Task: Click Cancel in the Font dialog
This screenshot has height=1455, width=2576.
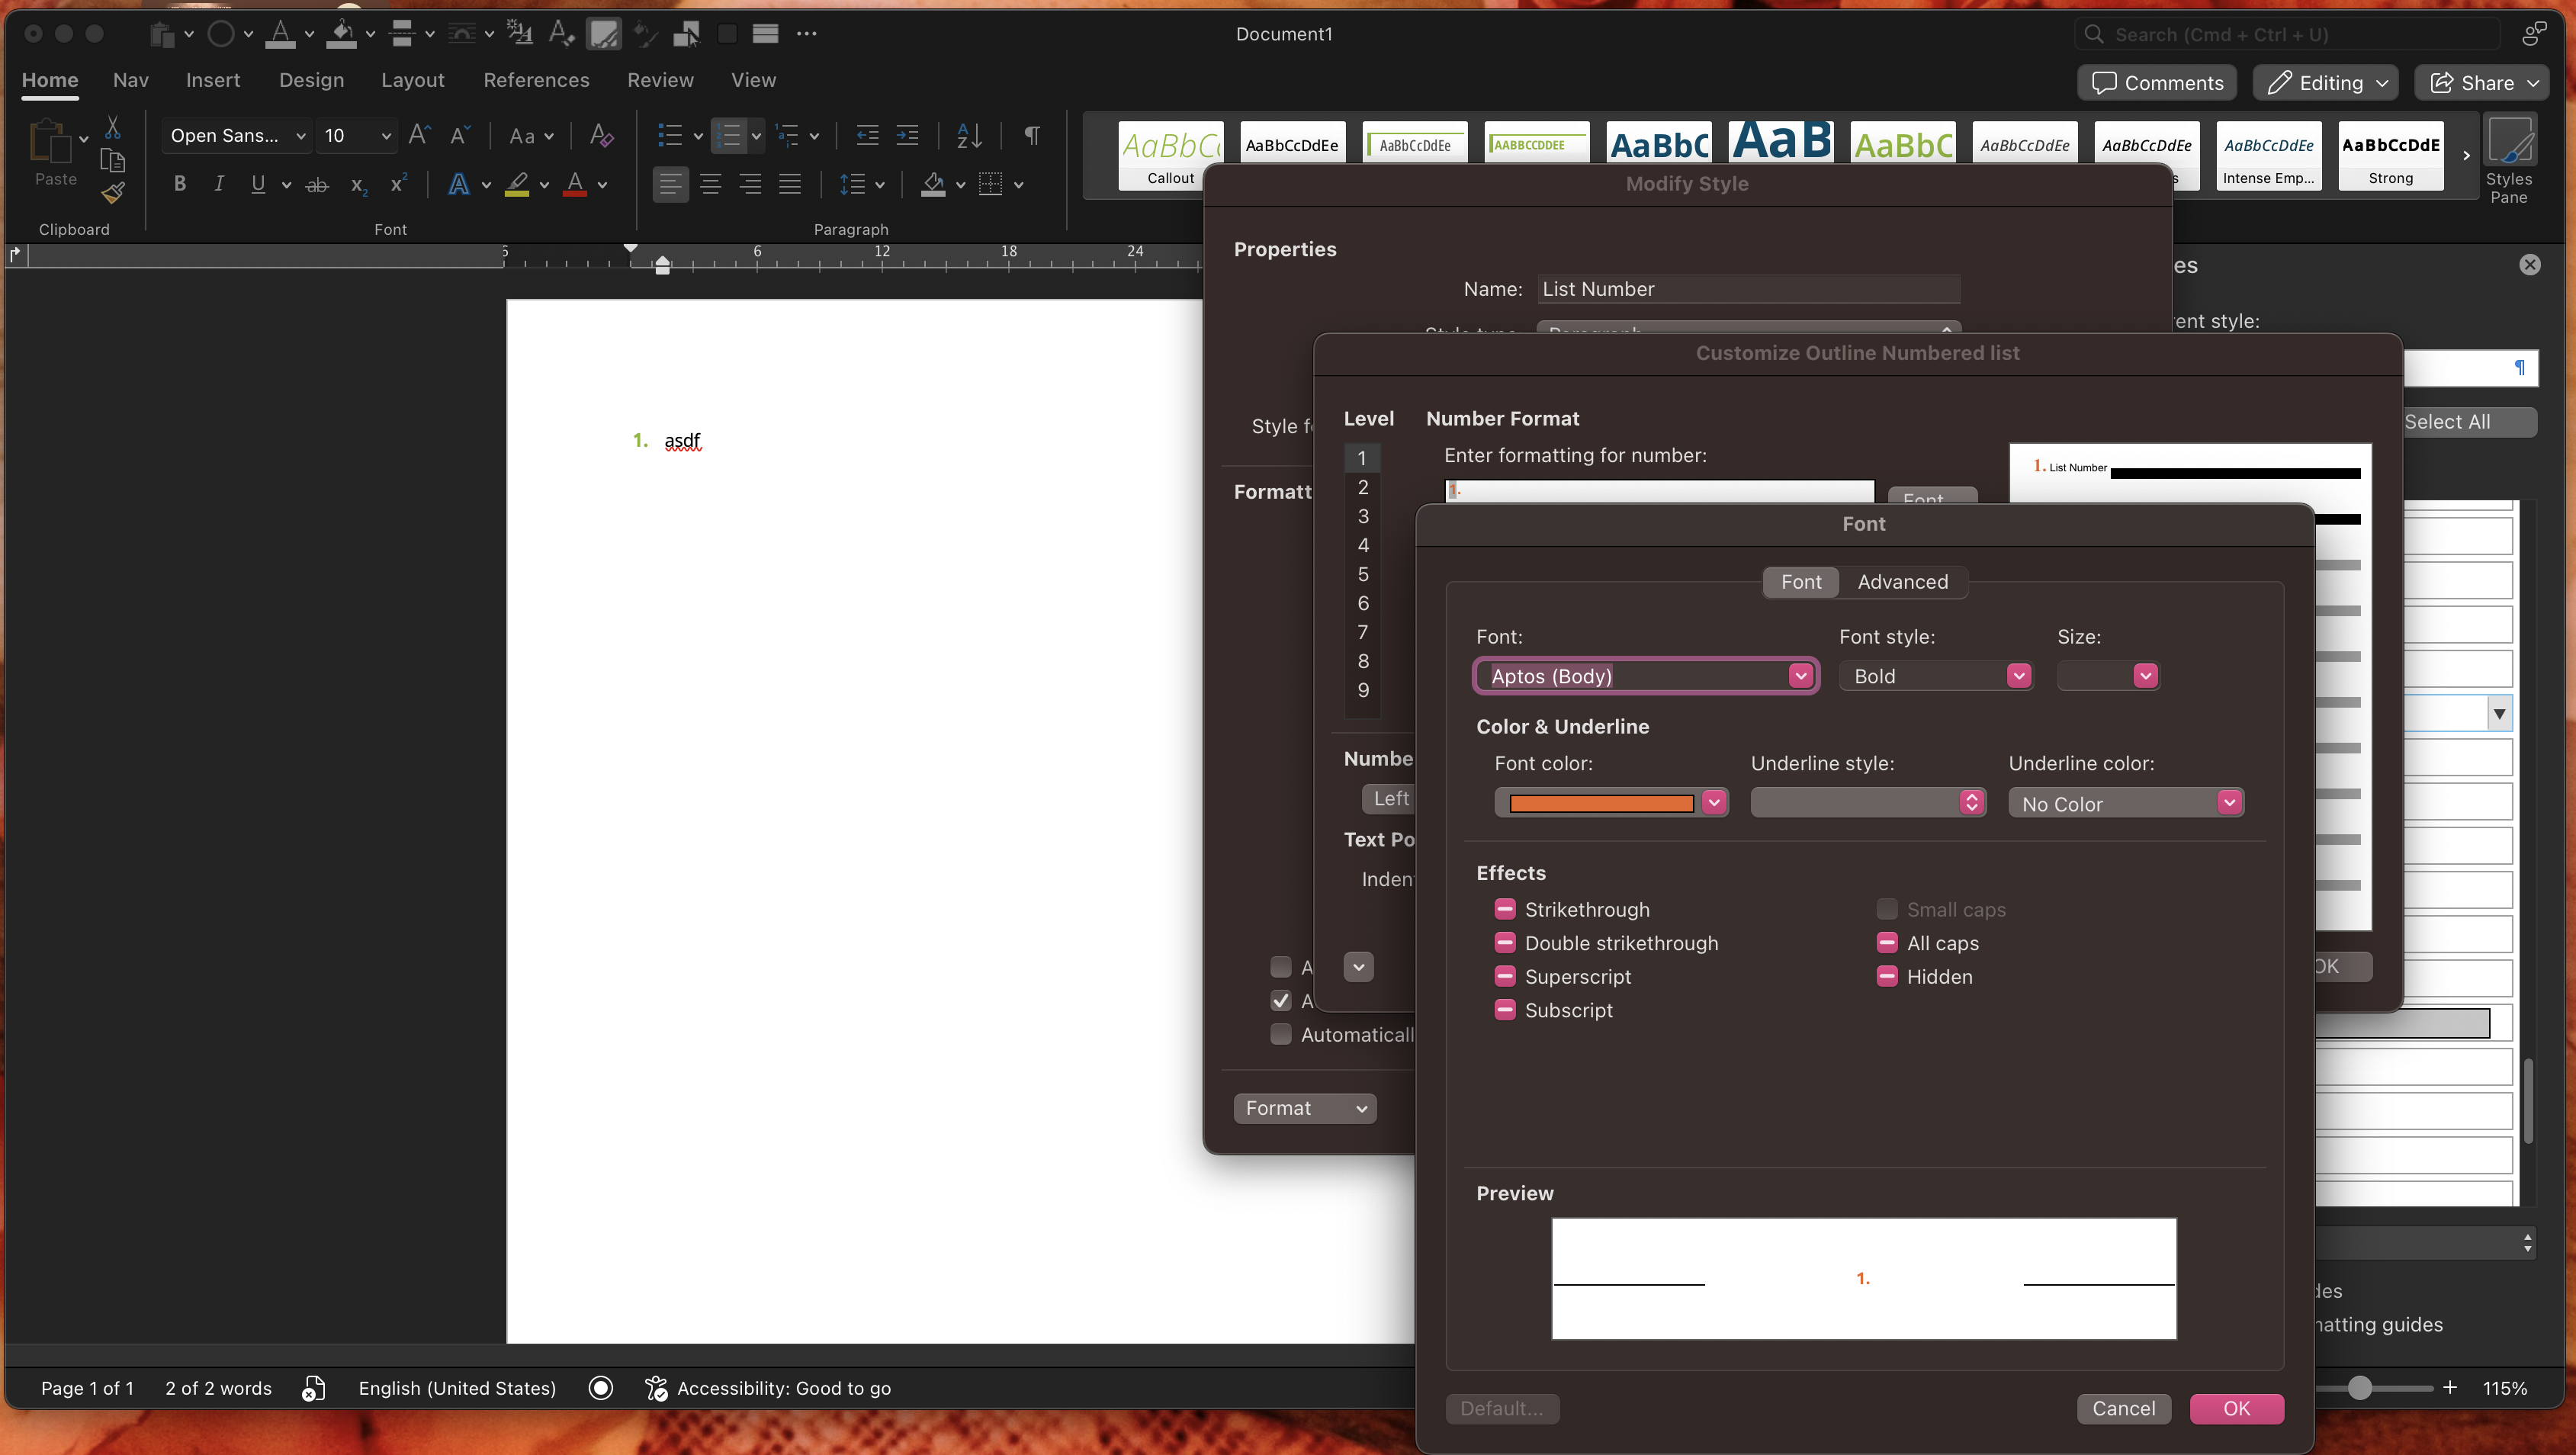Action: [x=2123, y=1408]
